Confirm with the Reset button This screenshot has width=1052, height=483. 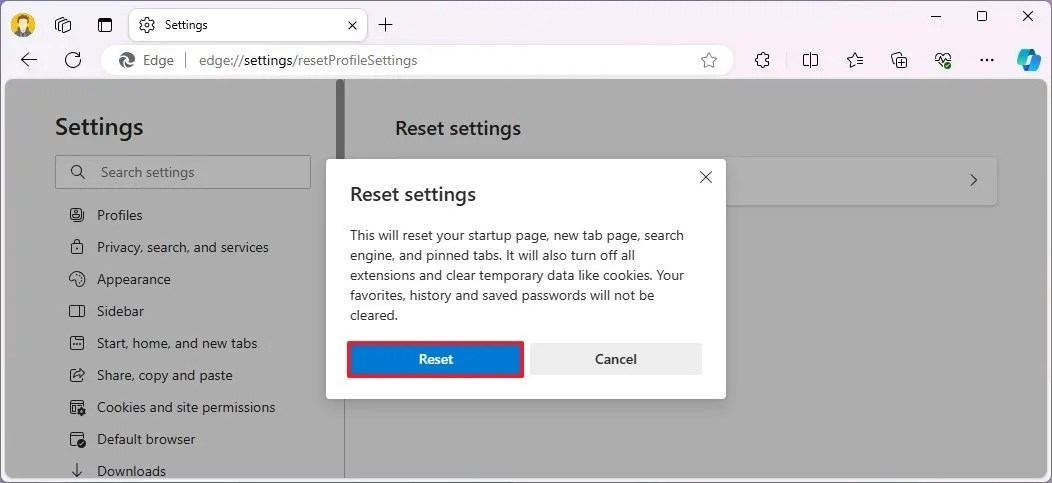click(435, 360)
